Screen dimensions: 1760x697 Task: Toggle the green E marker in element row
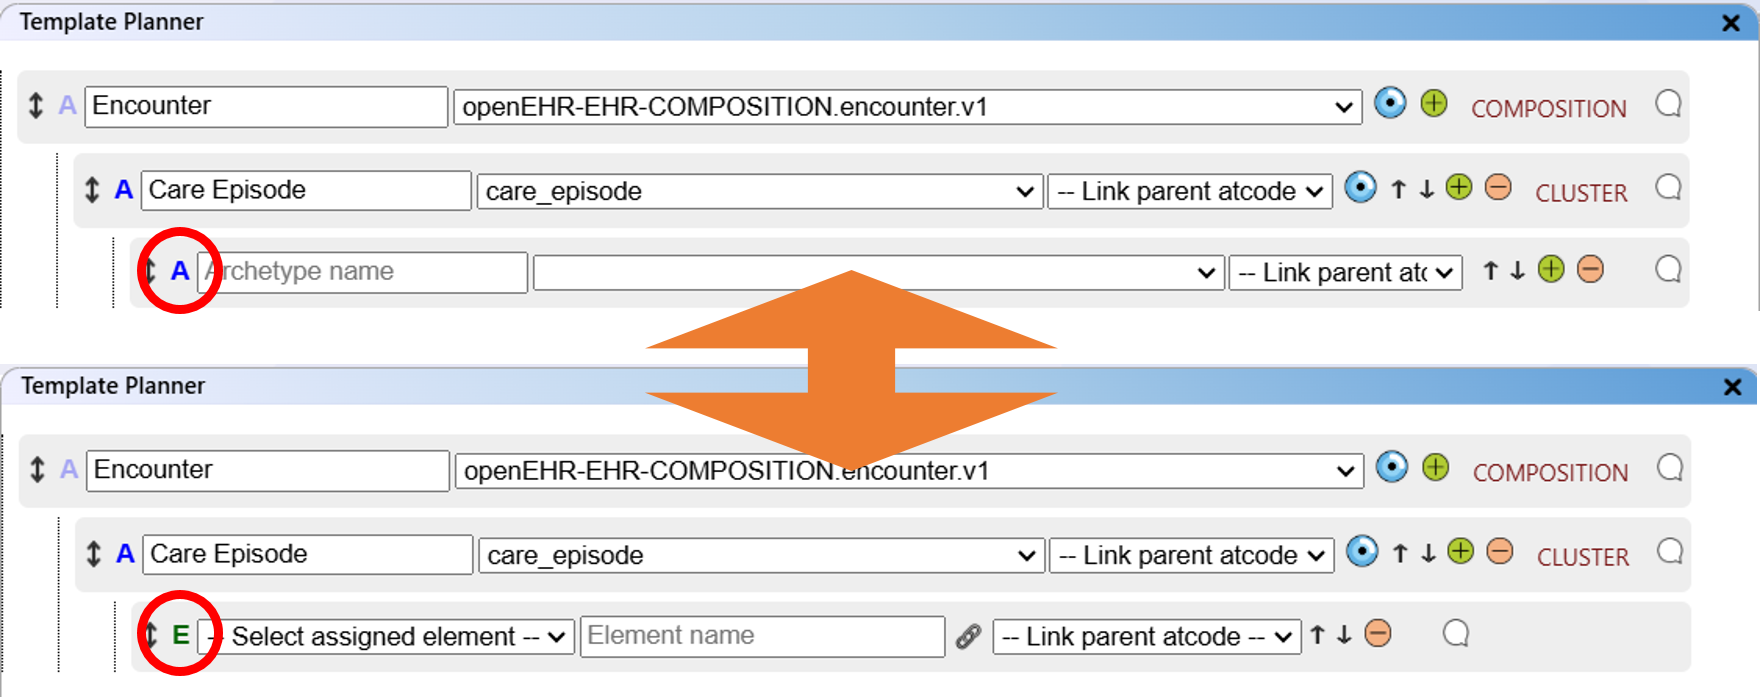coord(181,635)
